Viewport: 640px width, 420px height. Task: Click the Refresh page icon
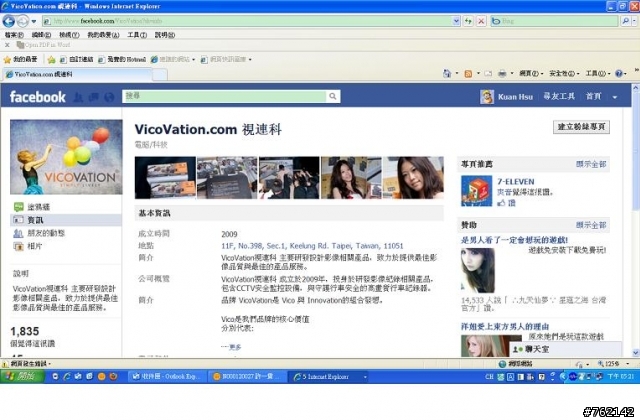[x=468, y=21]
